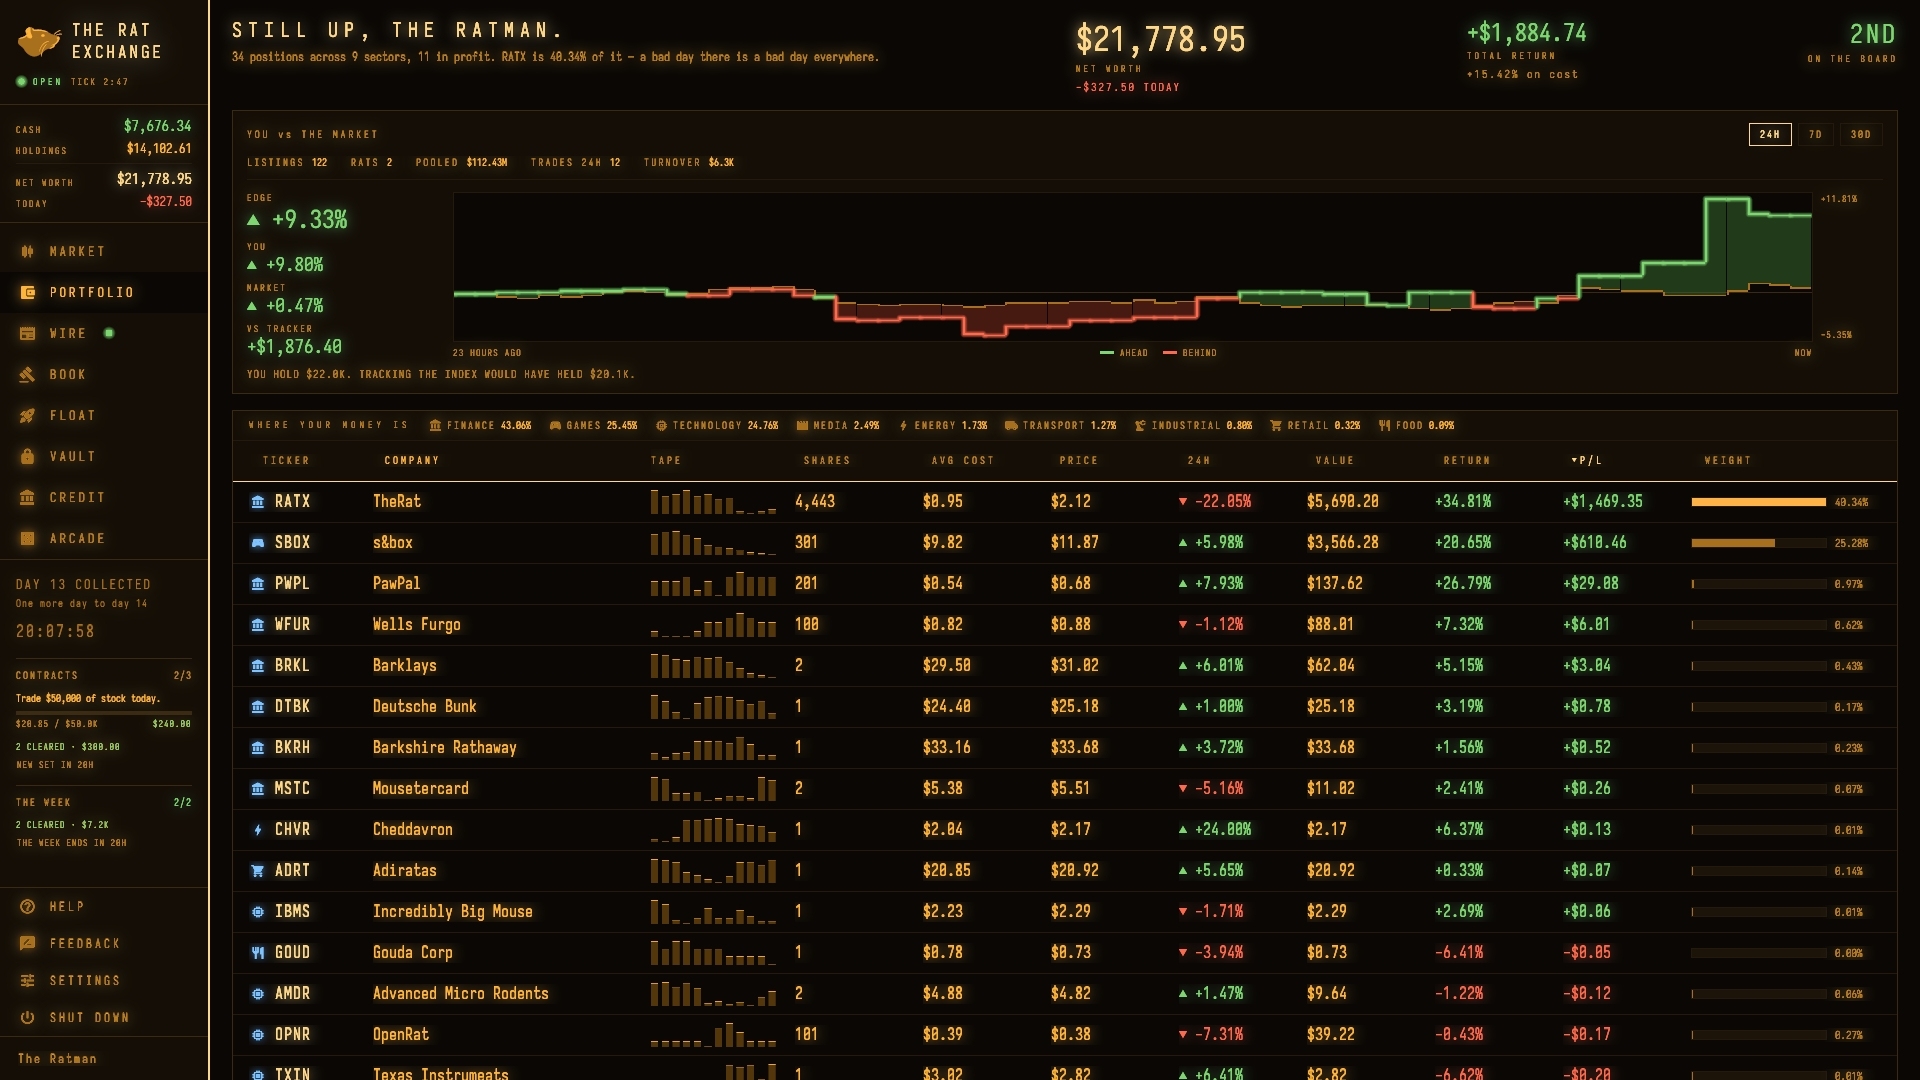
Task: Open The Ratman profile name
Action: 57,1058
